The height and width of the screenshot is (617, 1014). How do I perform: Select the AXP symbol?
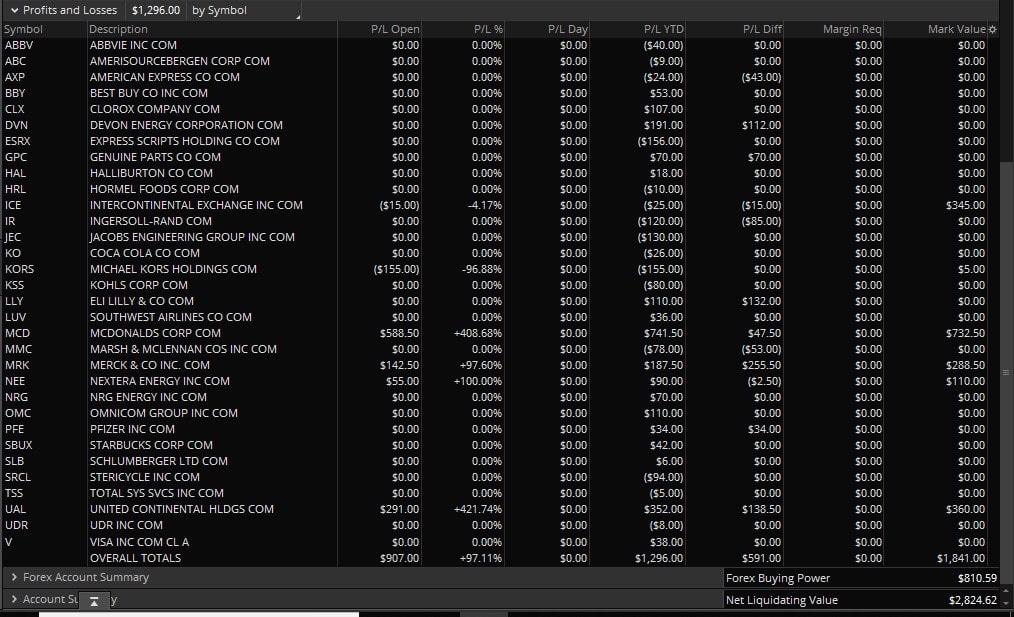click(15, 77)
